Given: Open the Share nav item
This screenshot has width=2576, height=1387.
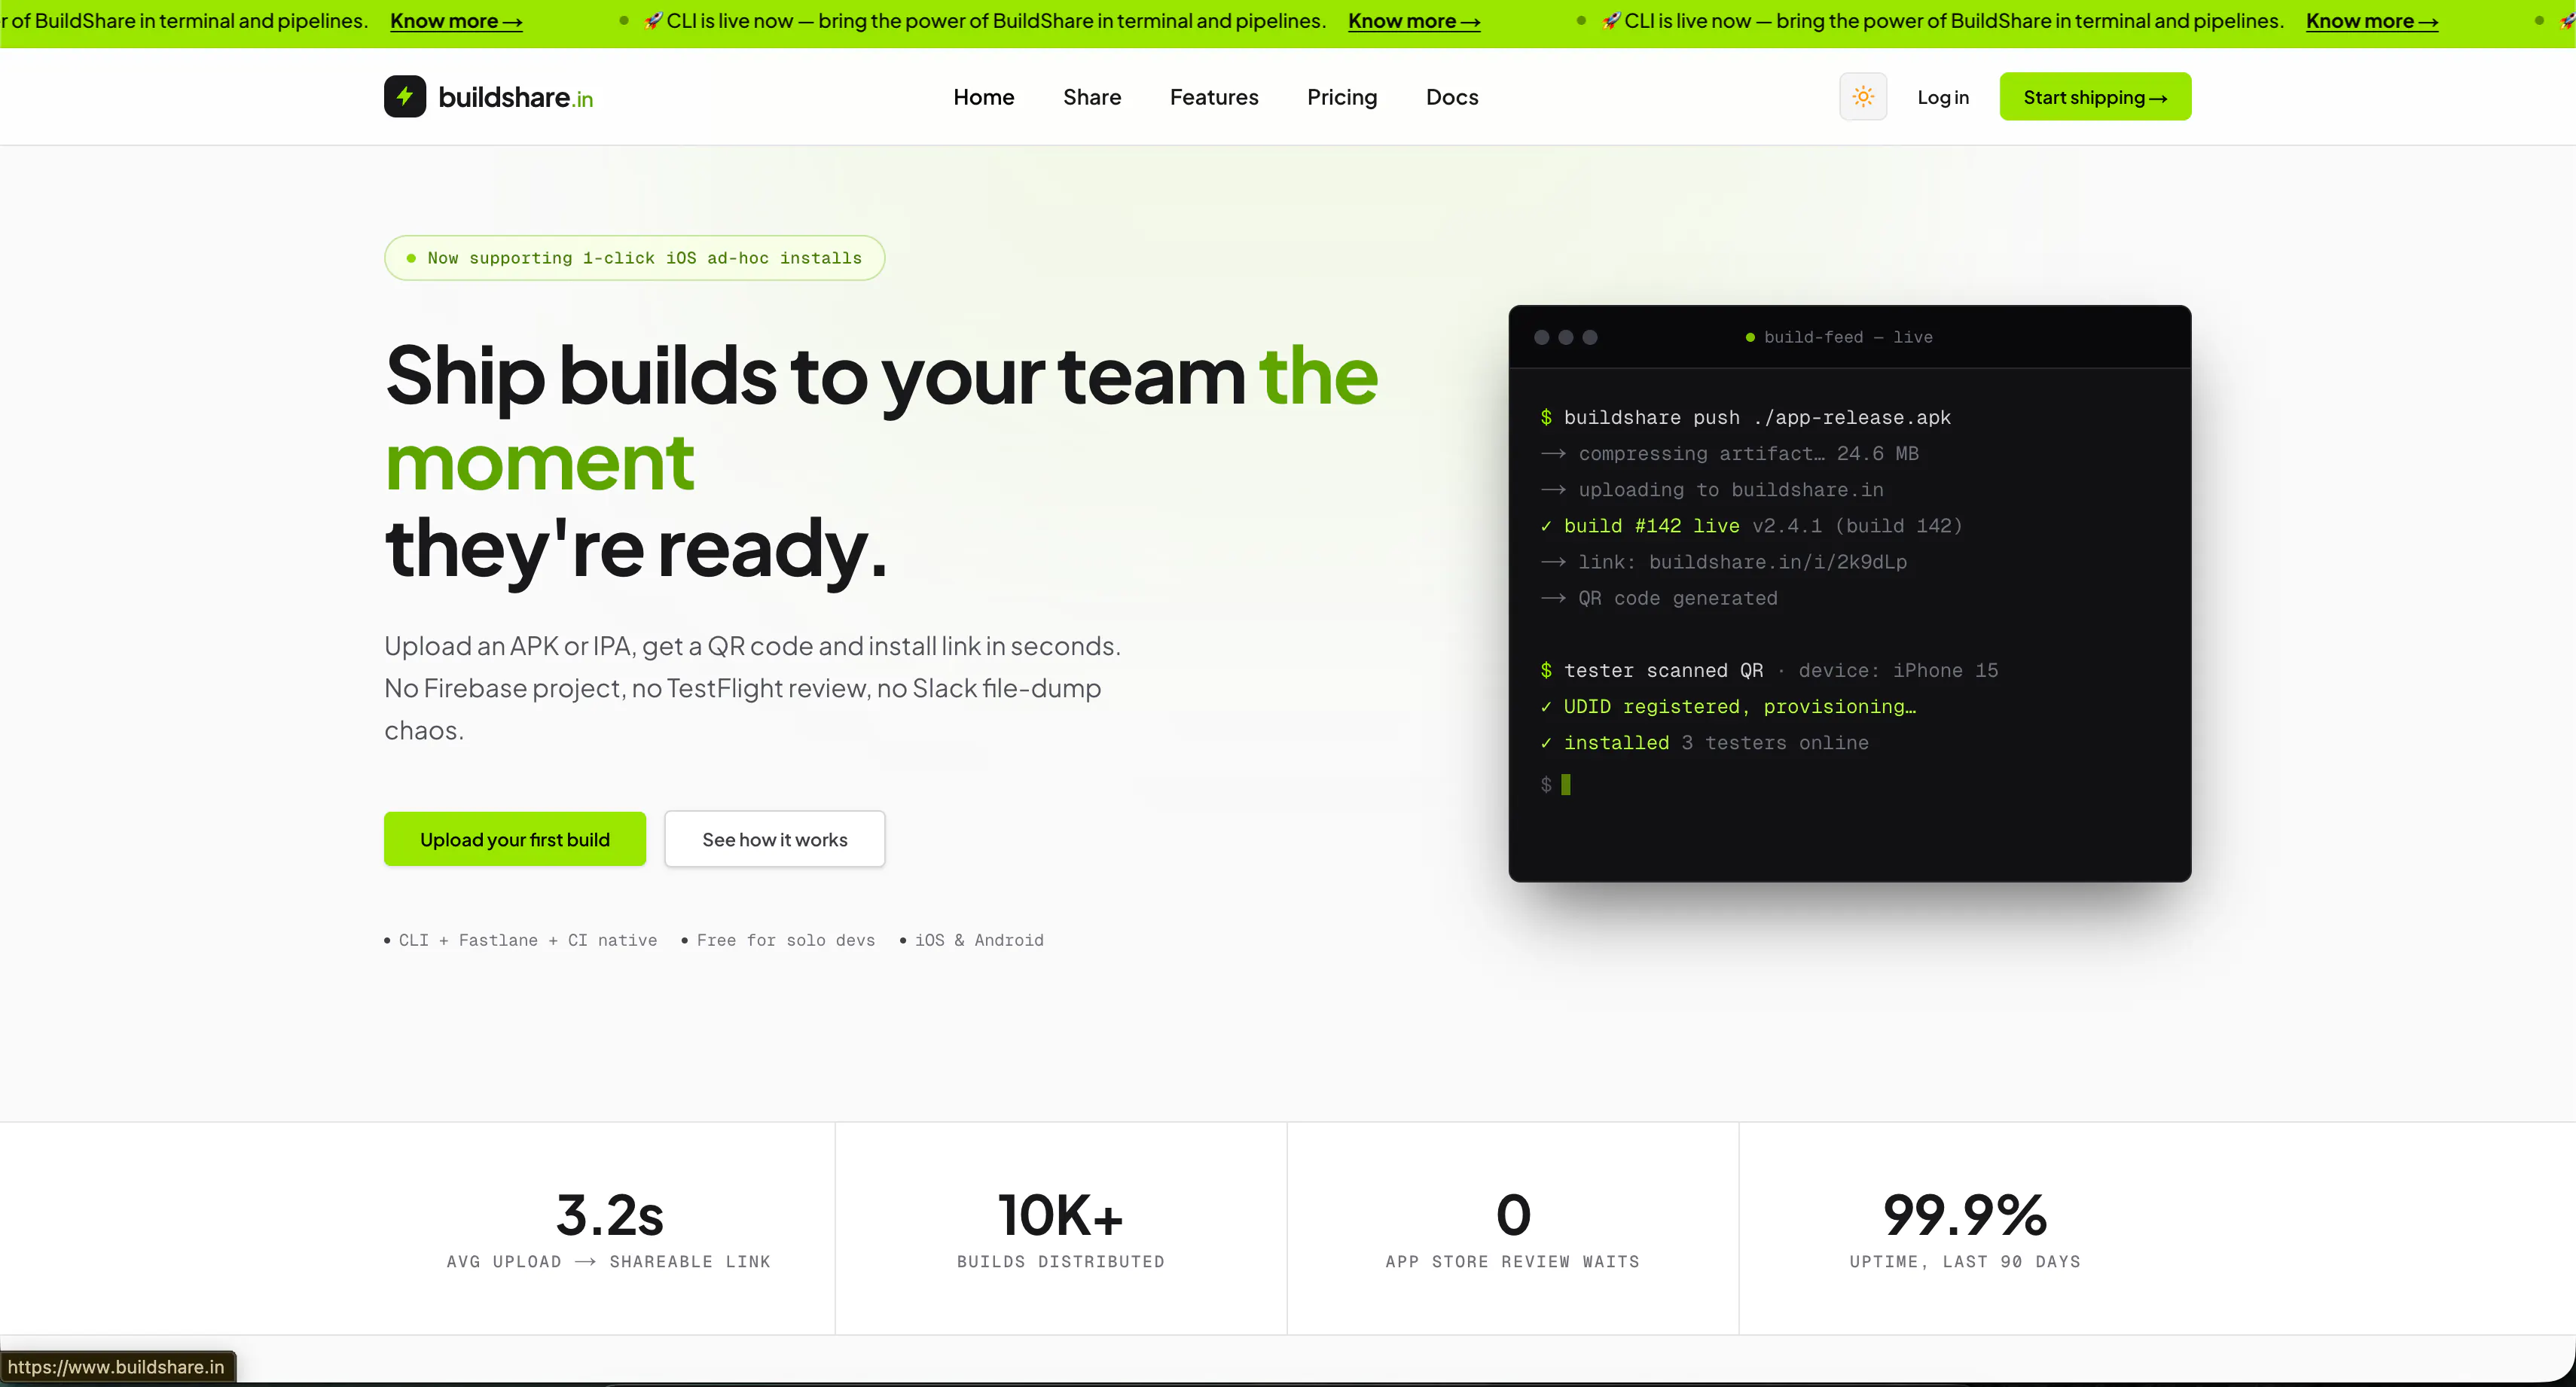Looking at the screenshot, I should tap(1092, 97).
